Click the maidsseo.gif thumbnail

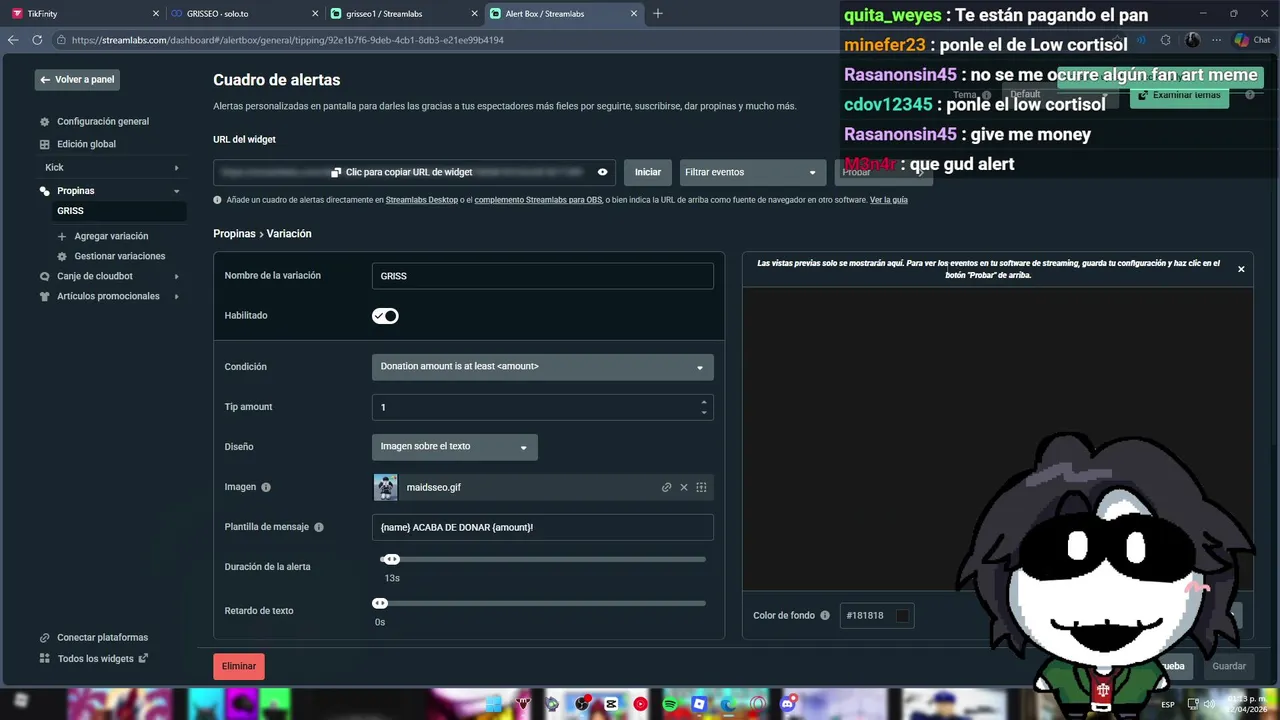click(x=386, y=487)
